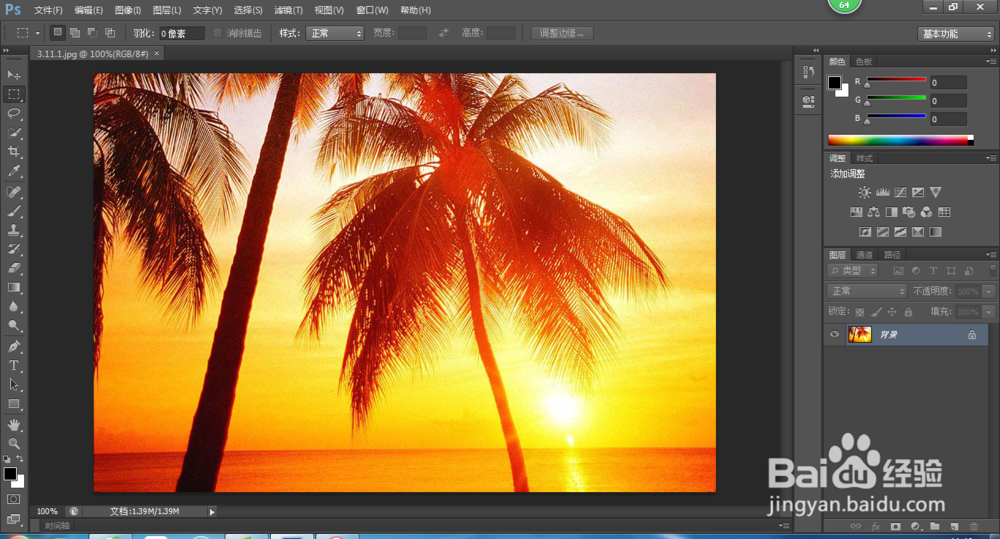Add a Color Balance adjustment
Image resolution: width=1000 pixels, height=539 pixels.
pyautogui.click(x=874, y=212)
